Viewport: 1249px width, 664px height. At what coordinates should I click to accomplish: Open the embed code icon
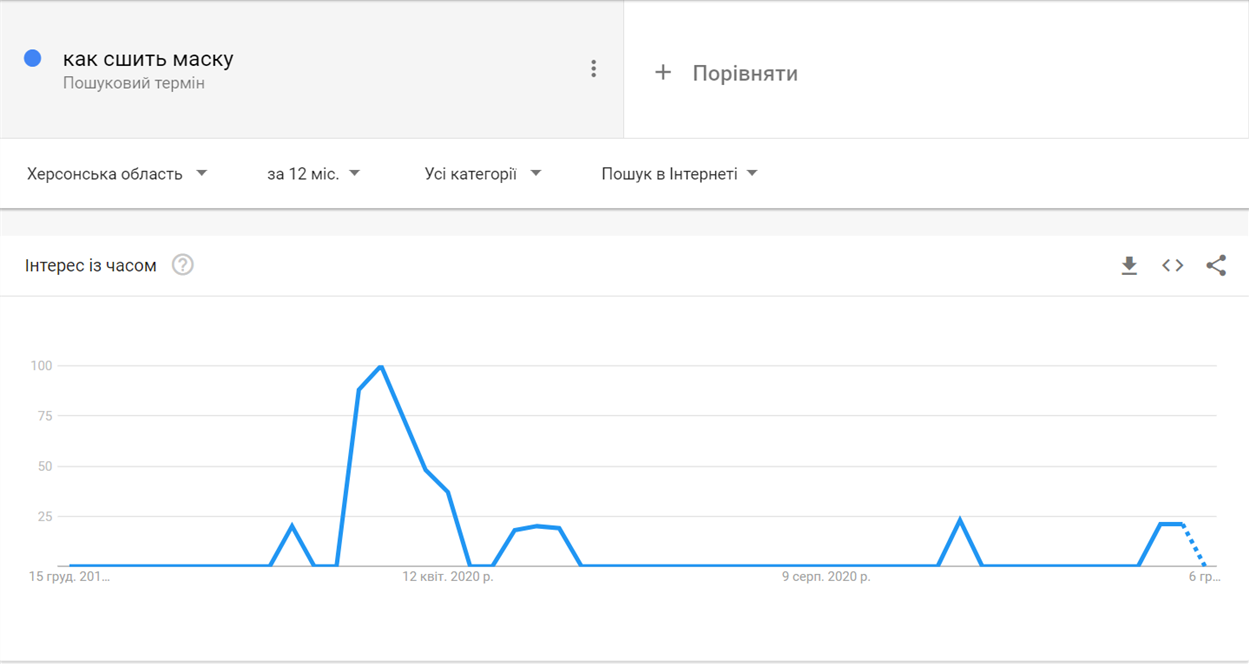click(x=1173, y=265)
